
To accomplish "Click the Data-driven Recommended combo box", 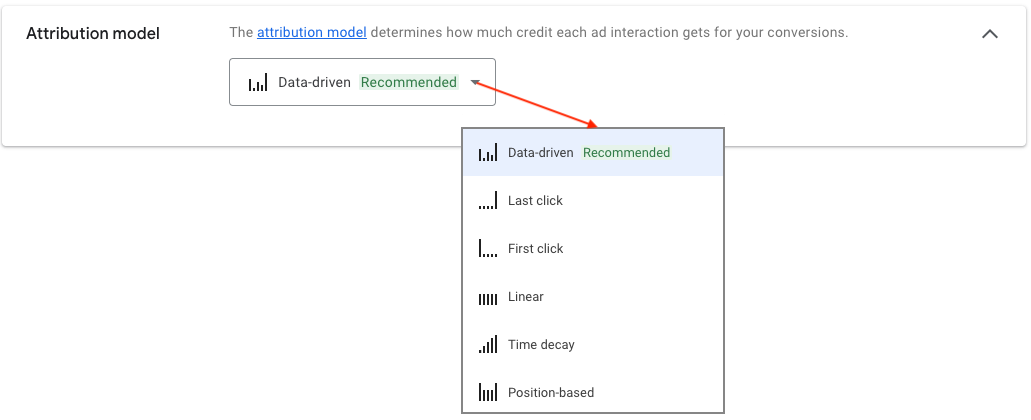I will 362,82.
